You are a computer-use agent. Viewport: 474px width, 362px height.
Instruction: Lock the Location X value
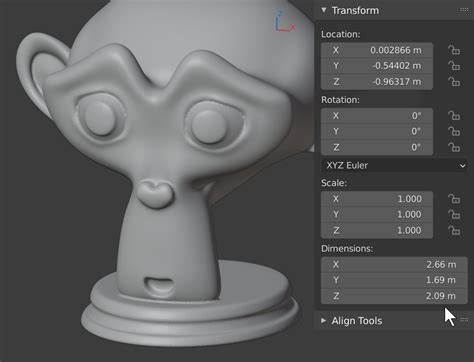point(454,50)
